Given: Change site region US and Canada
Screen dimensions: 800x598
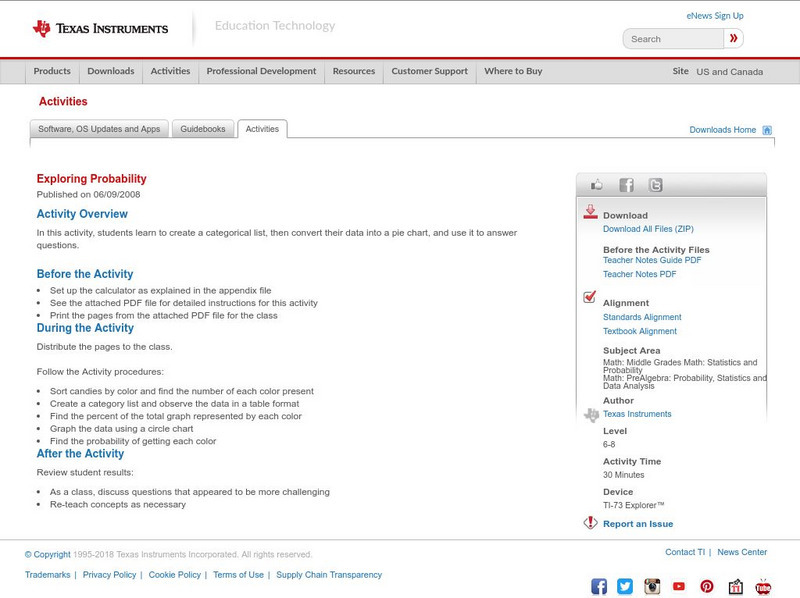Looking at the screenshot, I should [730, 72].
